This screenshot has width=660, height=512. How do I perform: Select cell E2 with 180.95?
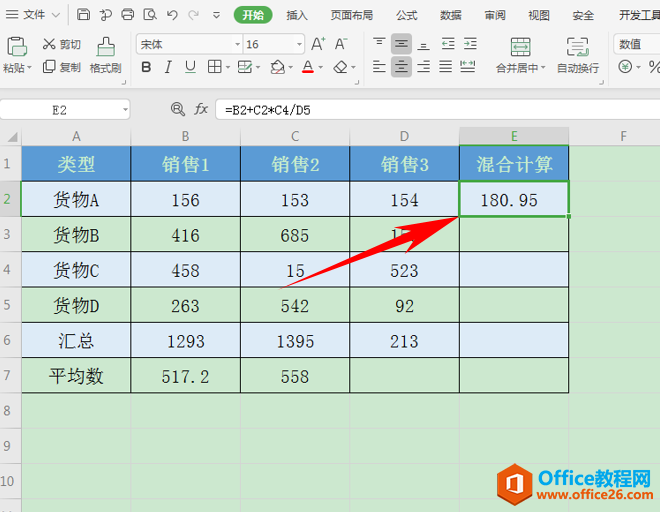[514, 199]
